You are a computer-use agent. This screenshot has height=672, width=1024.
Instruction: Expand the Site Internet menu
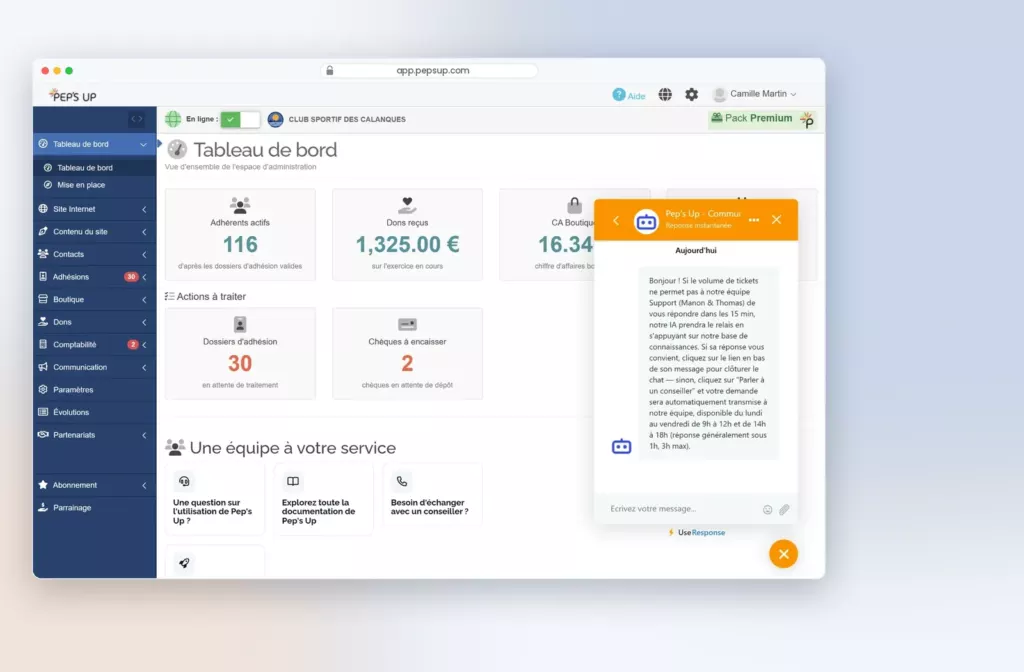(94, 209)
